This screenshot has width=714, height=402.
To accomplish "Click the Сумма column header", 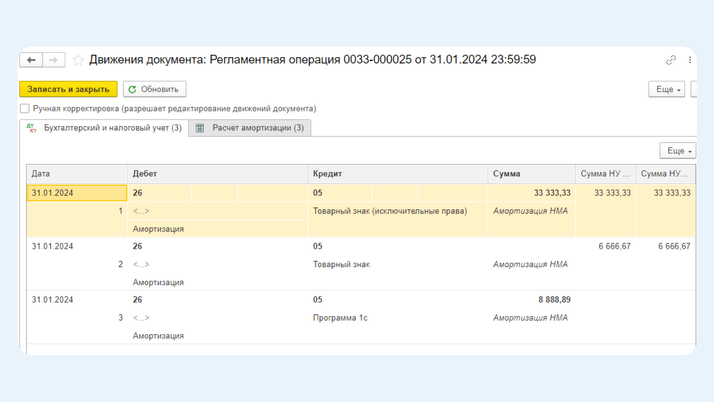I will [531, 174].
